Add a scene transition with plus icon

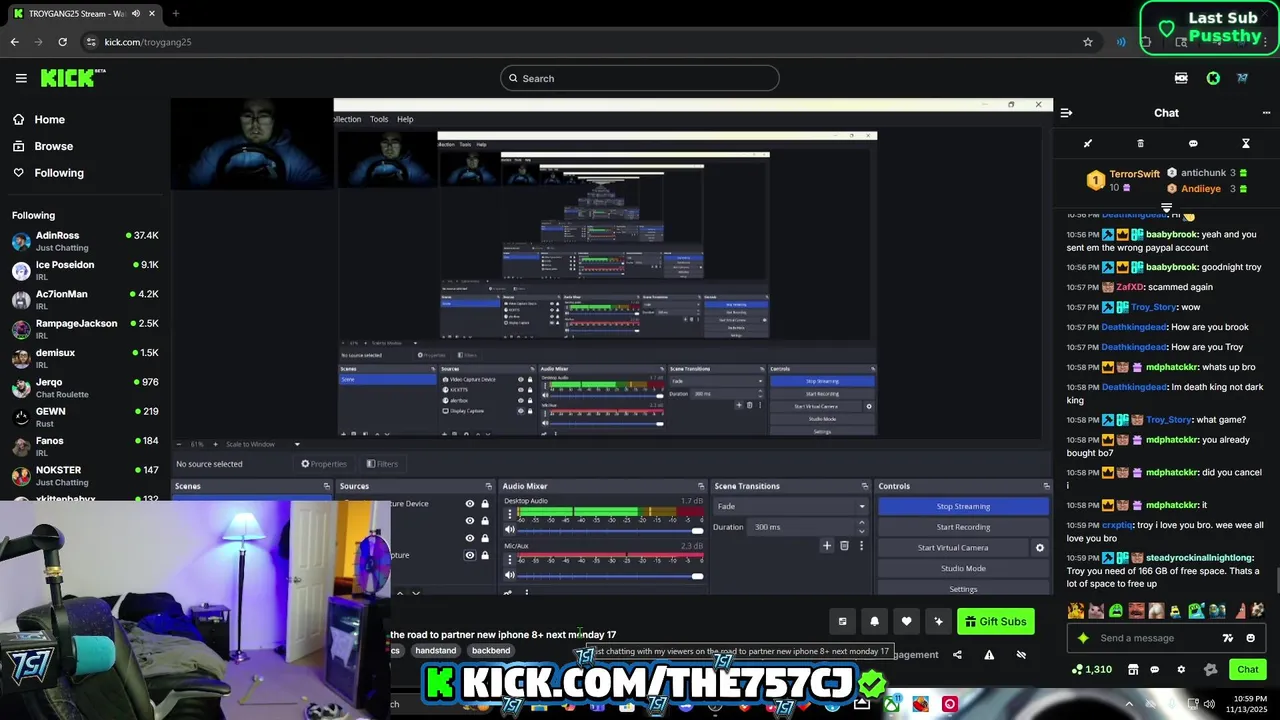click(x=826, y=545)
